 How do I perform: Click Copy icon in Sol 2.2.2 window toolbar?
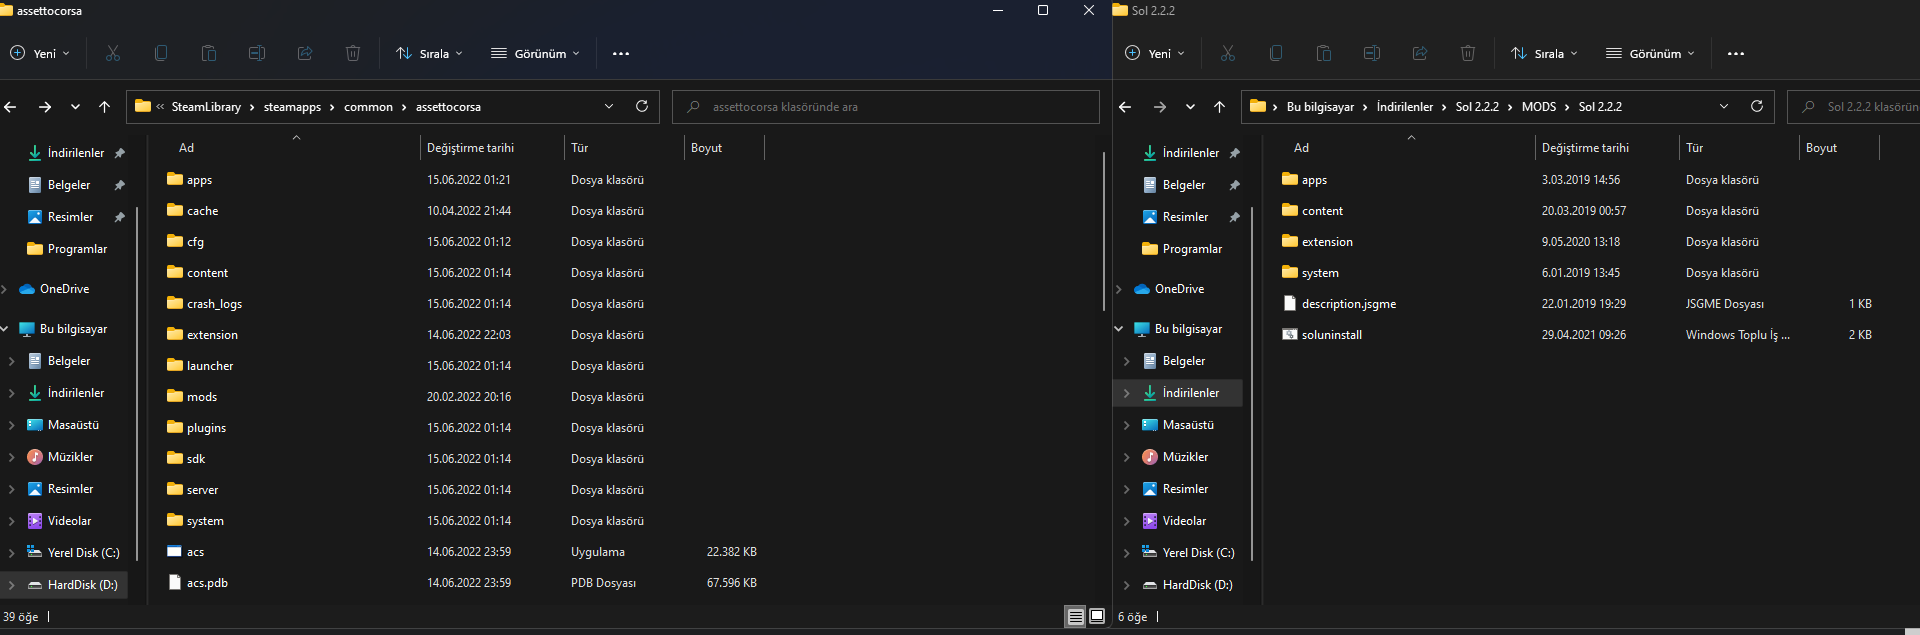click(x=1276, y=53)
